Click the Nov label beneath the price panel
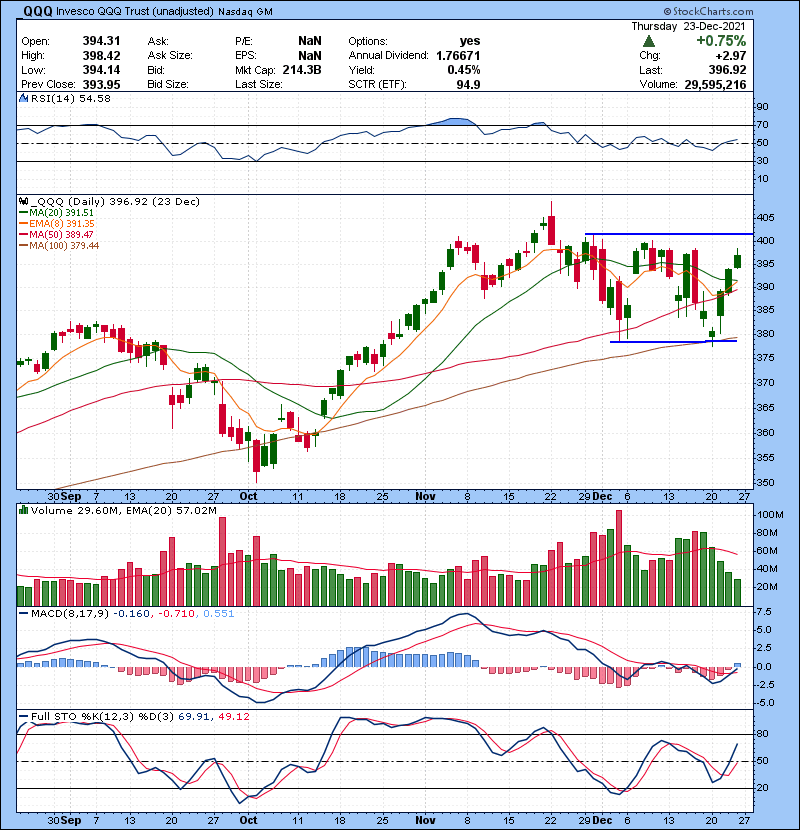Image resolution: width=800 pixels, height=830 pixels. point(425,497)
